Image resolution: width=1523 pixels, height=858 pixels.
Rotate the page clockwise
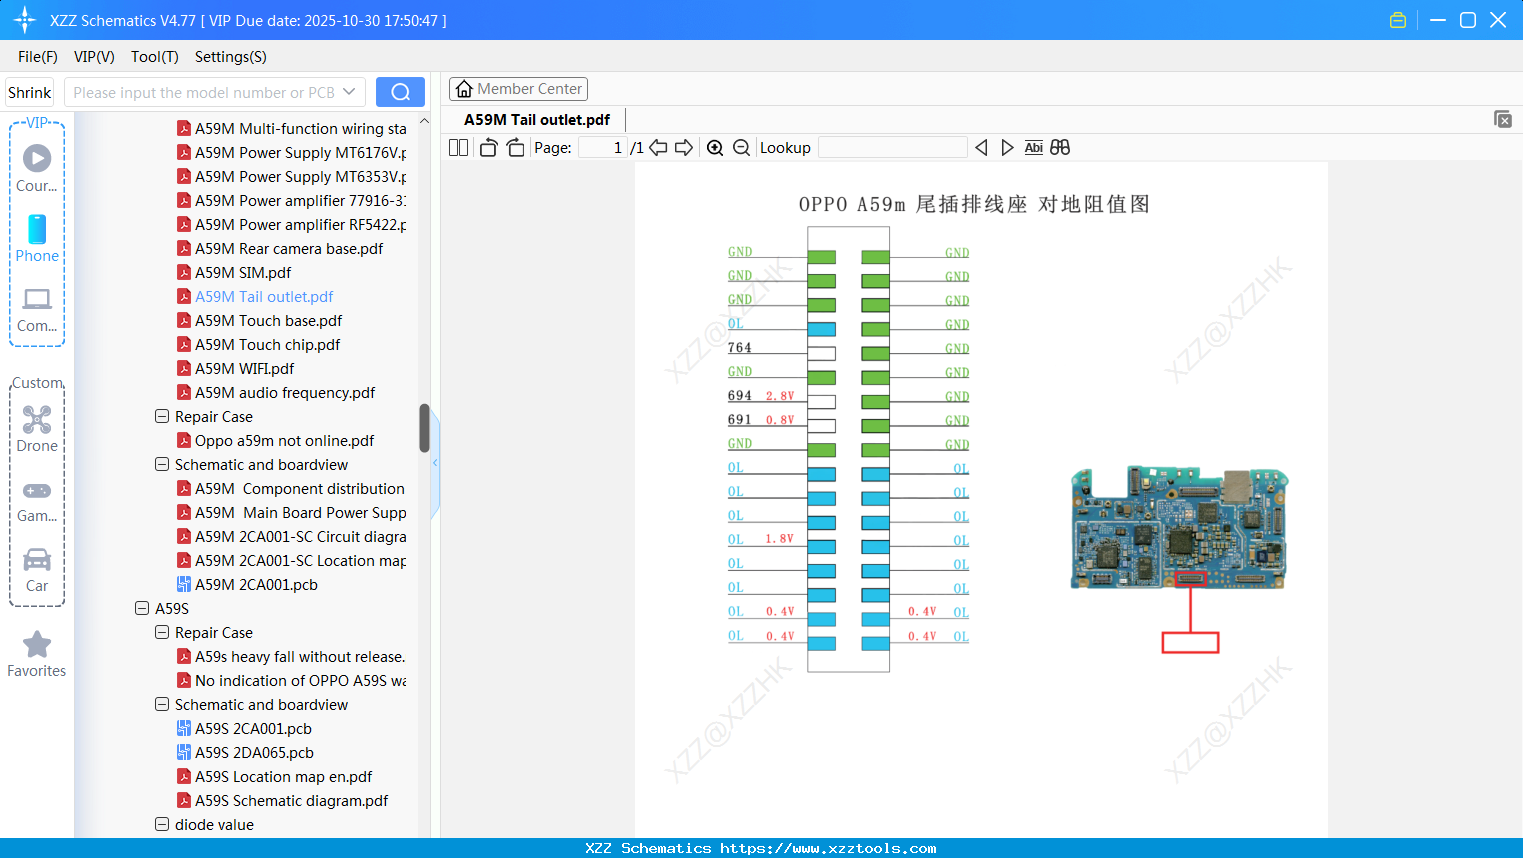pos(515,148)
